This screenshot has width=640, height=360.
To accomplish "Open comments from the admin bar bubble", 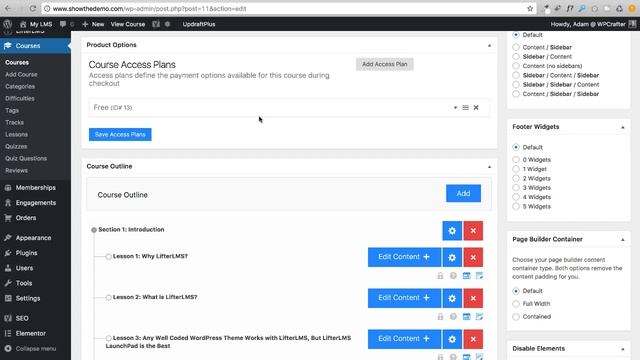I will (x=63, y=24).
